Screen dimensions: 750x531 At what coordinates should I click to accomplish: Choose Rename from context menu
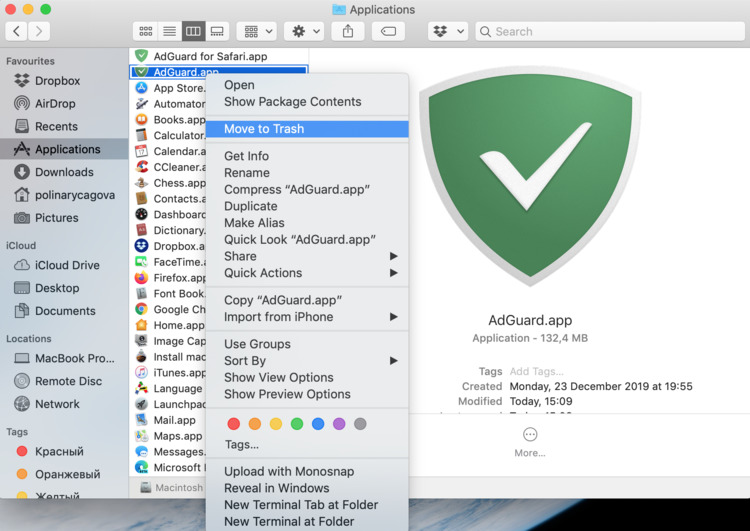pos(307,173)
